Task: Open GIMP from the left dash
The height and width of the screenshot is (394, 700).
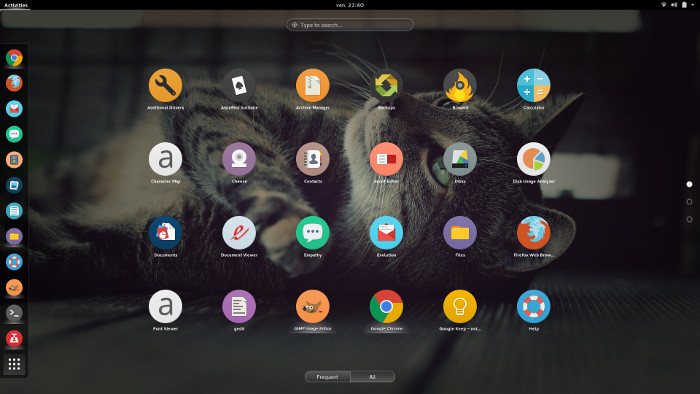Action: coord(14,287)
